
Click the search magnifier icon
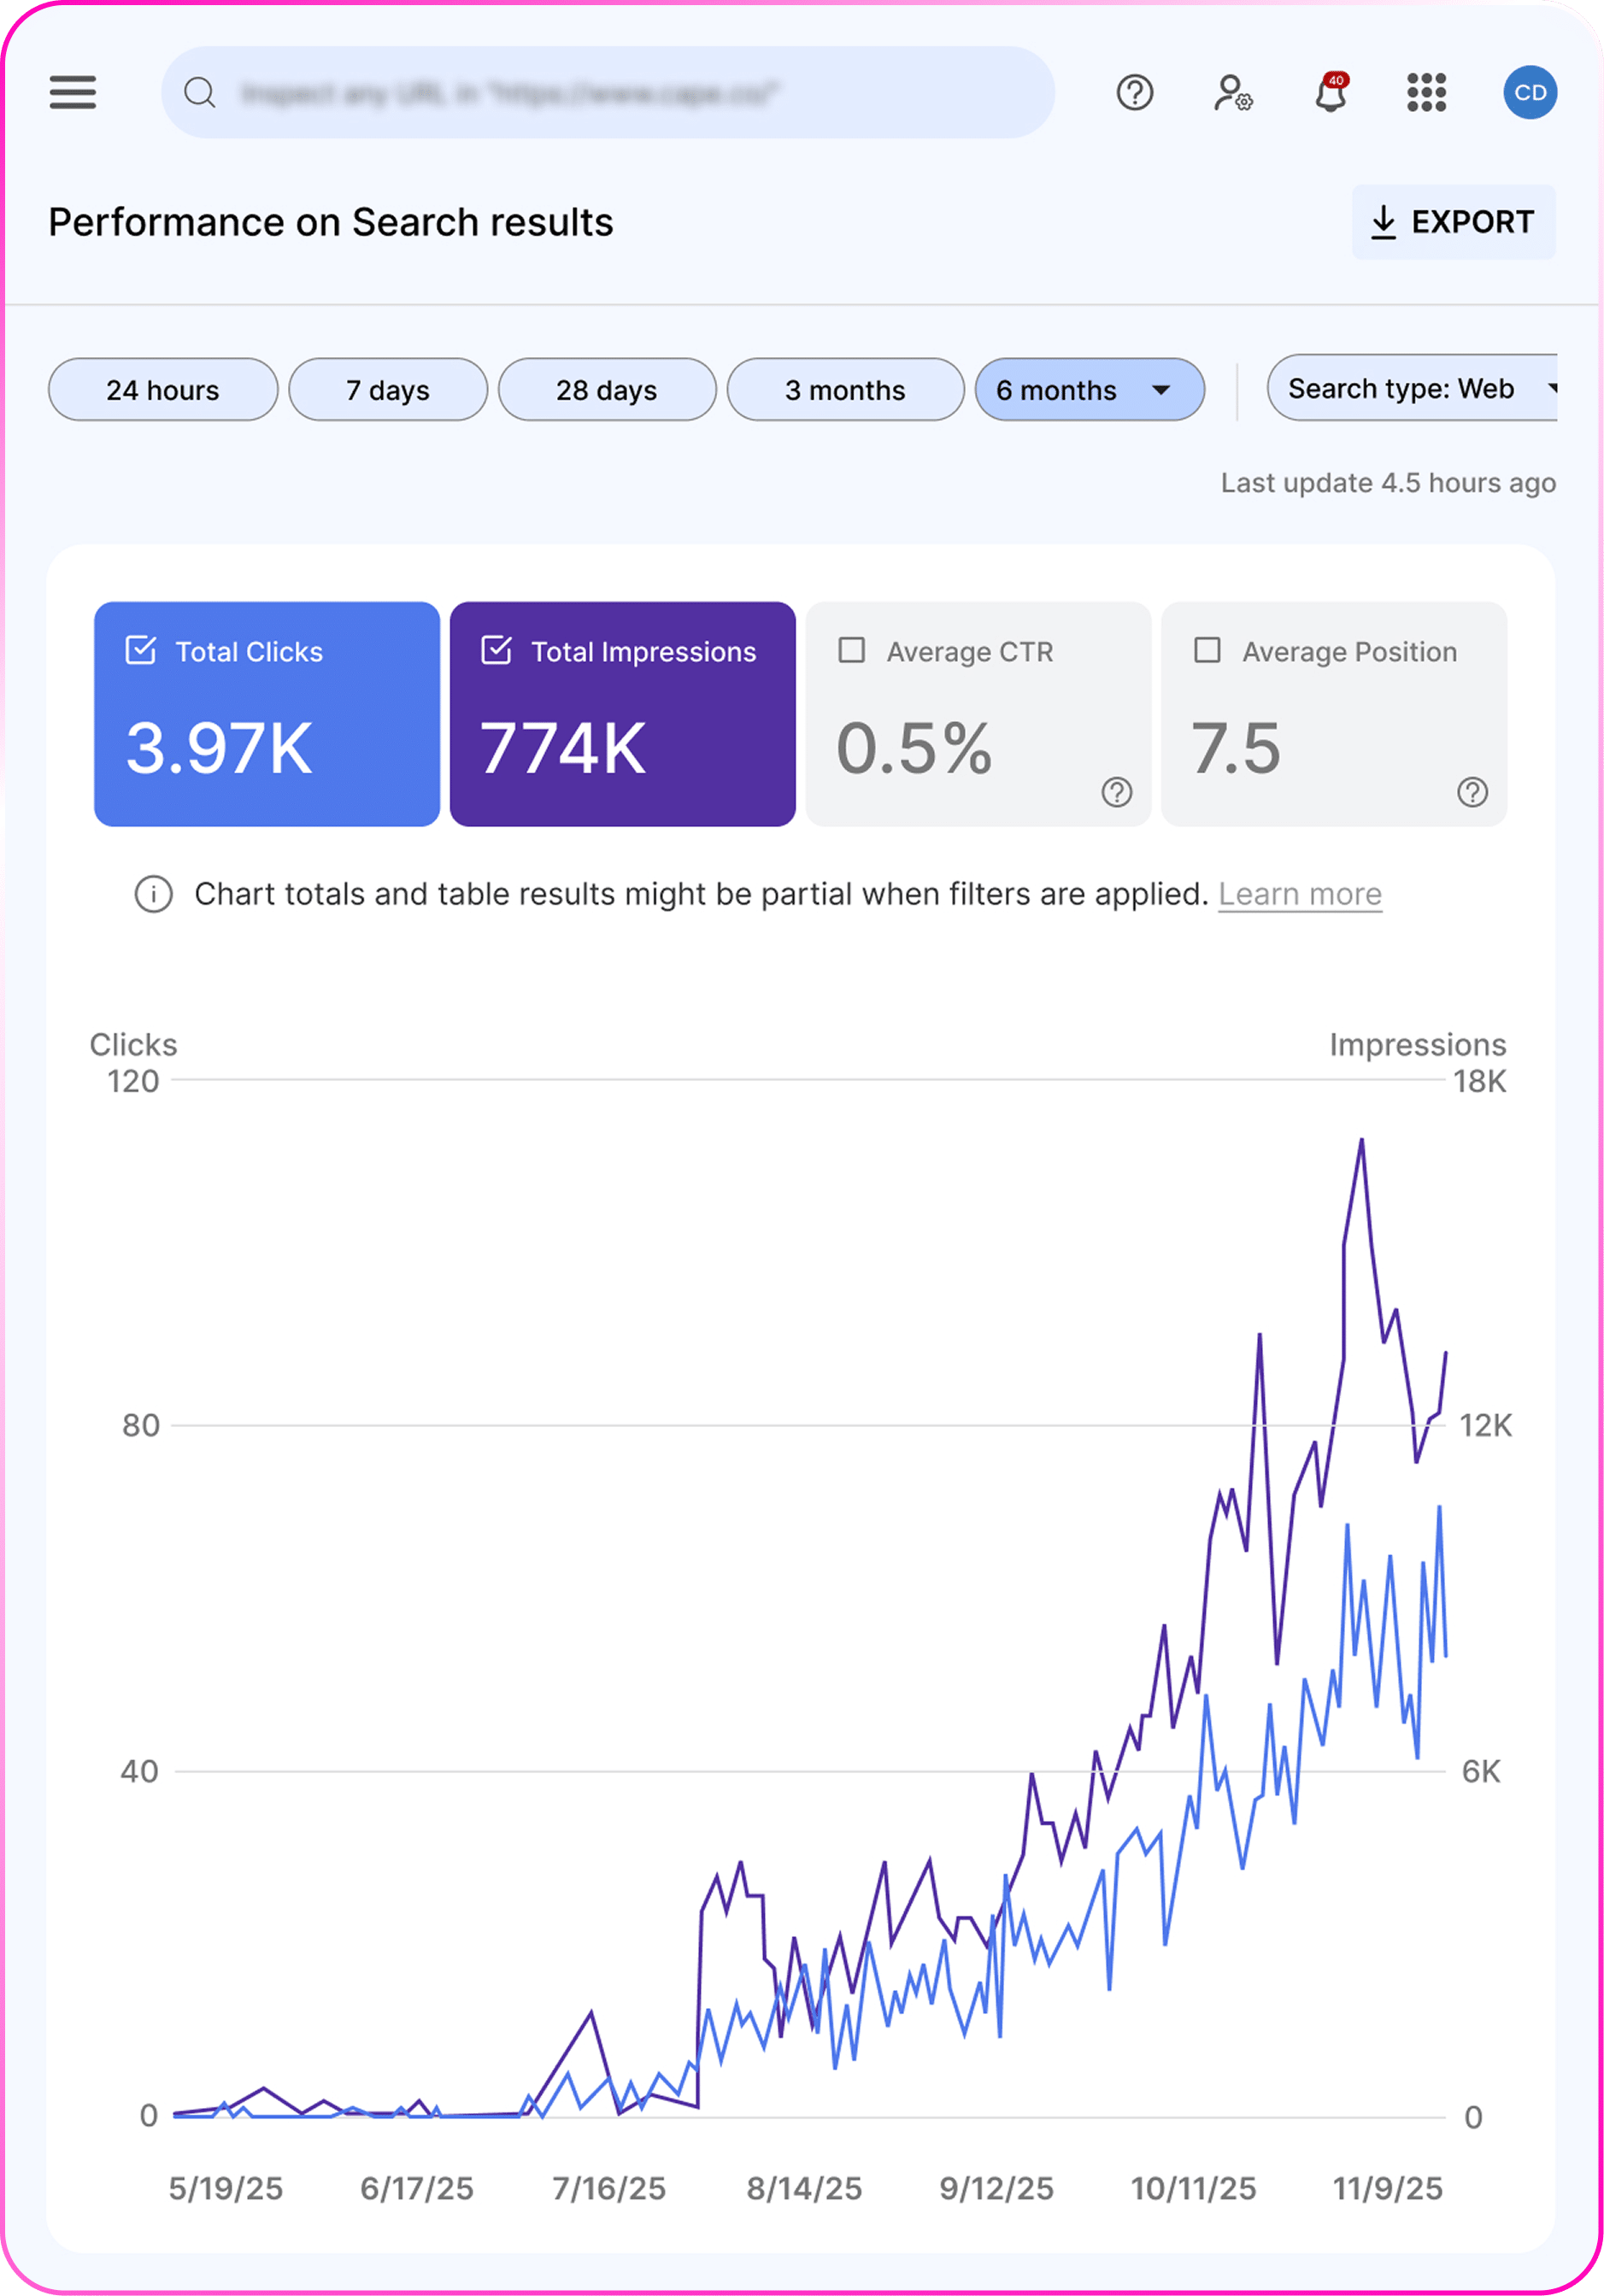pyautogui.click(x=200, y=93)
